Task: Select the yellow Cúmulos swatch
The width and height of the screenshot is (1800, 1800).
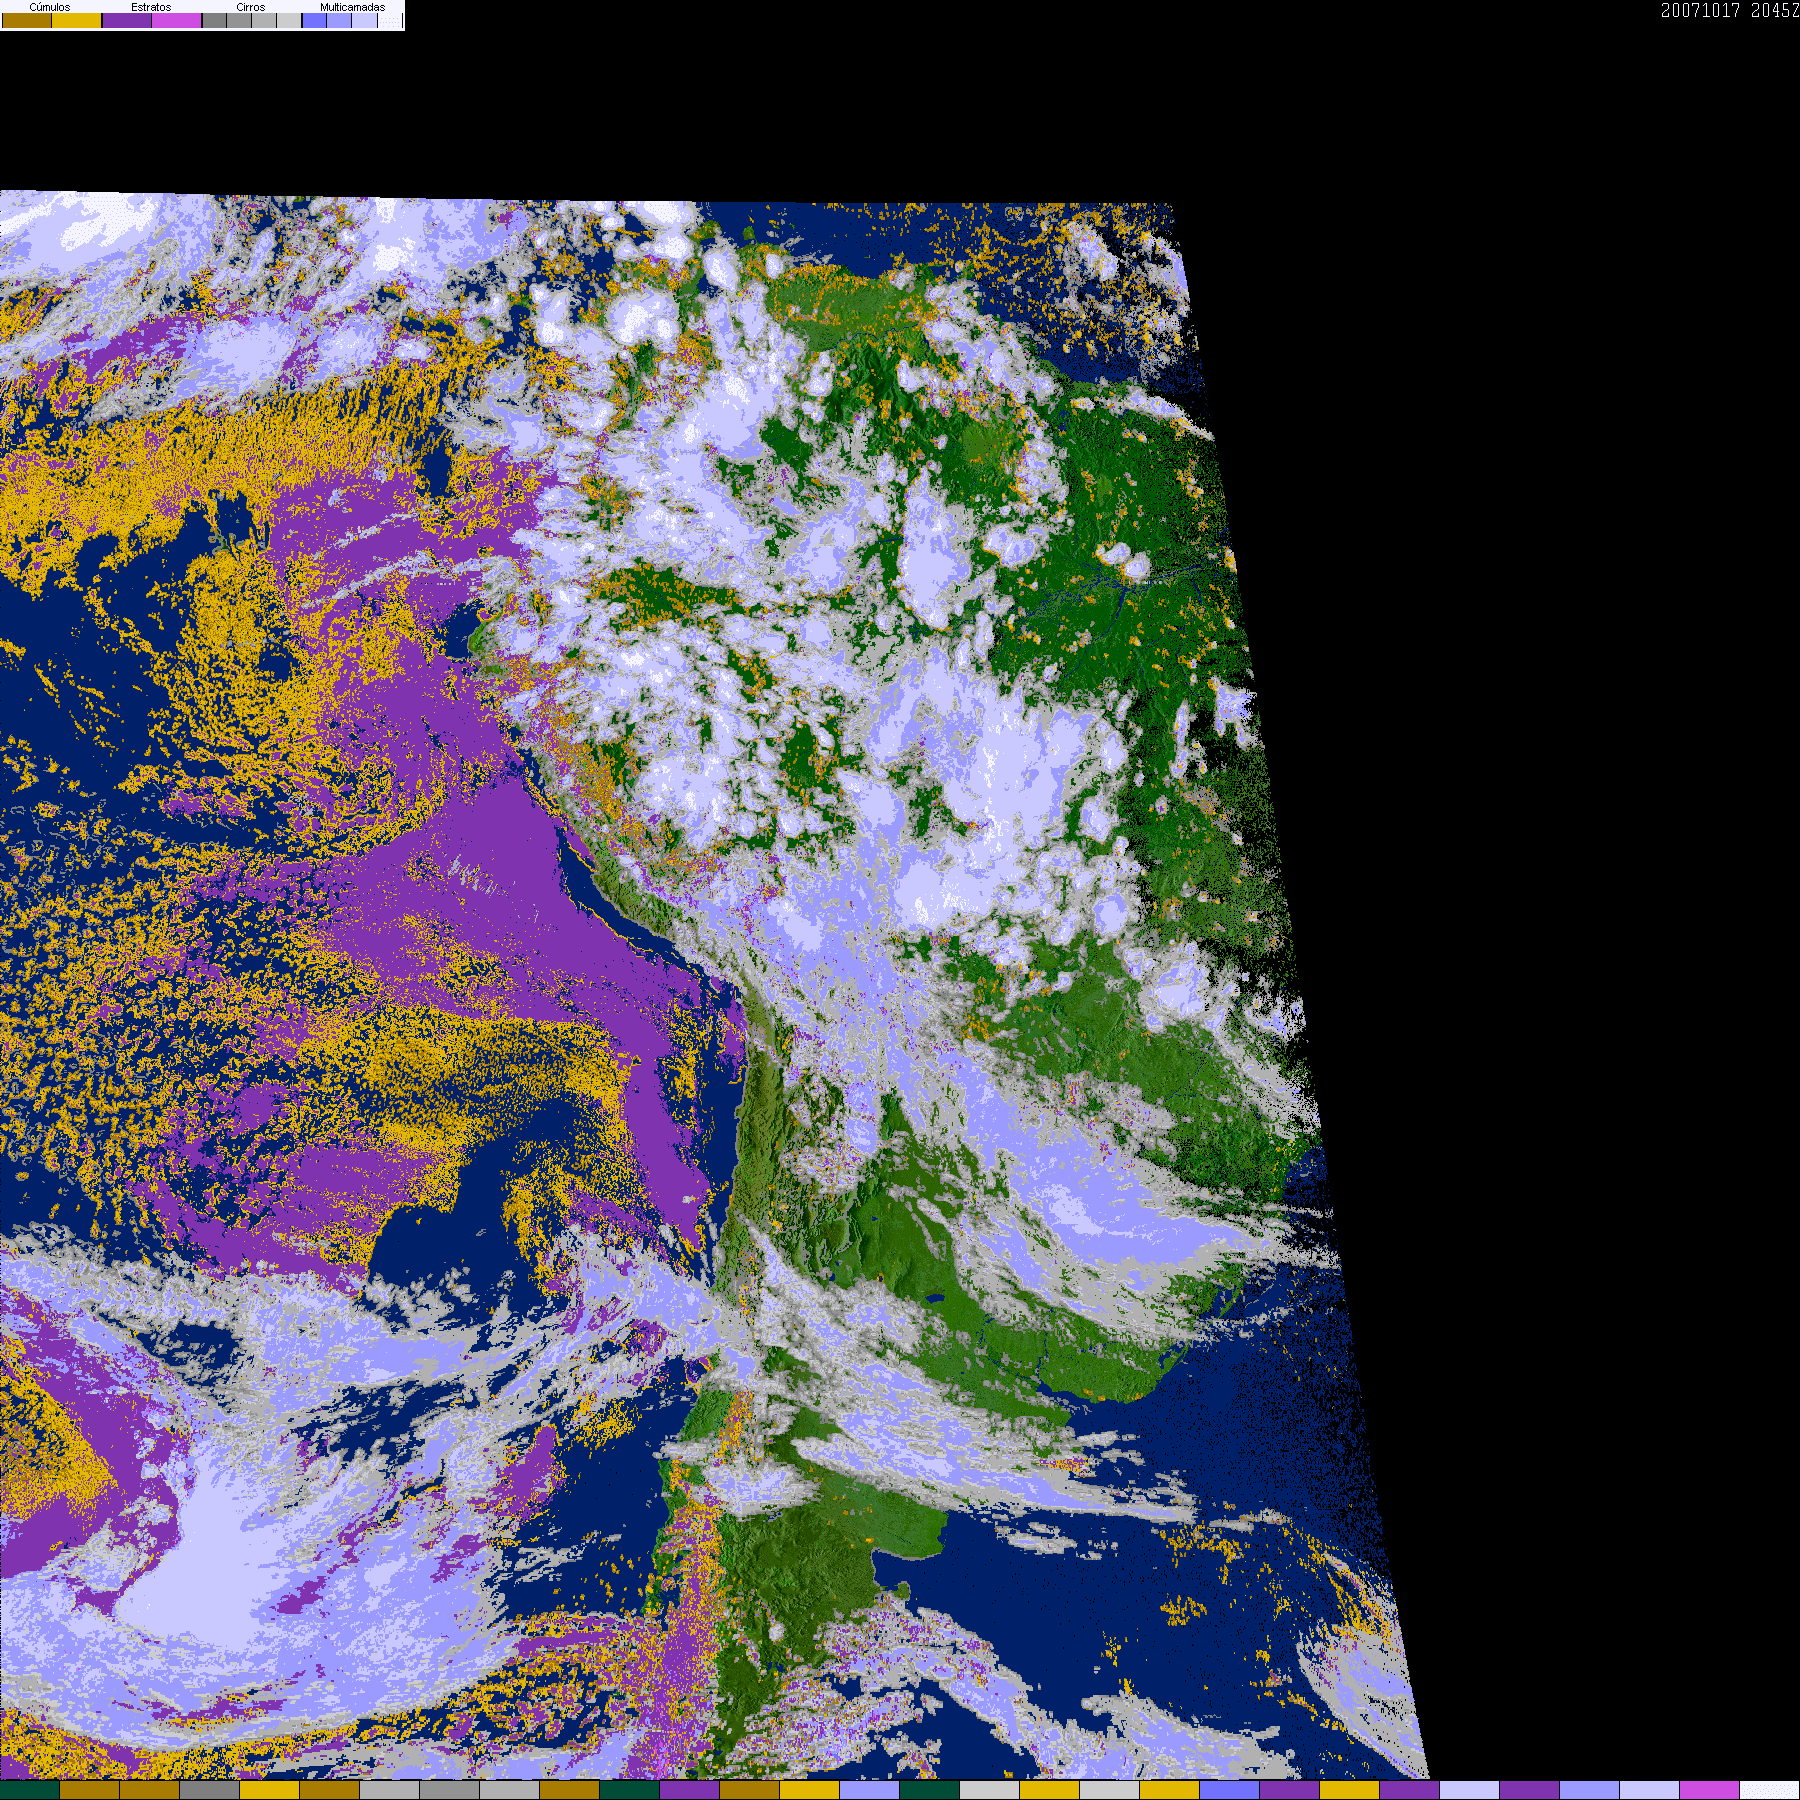Action: point(77,20)
